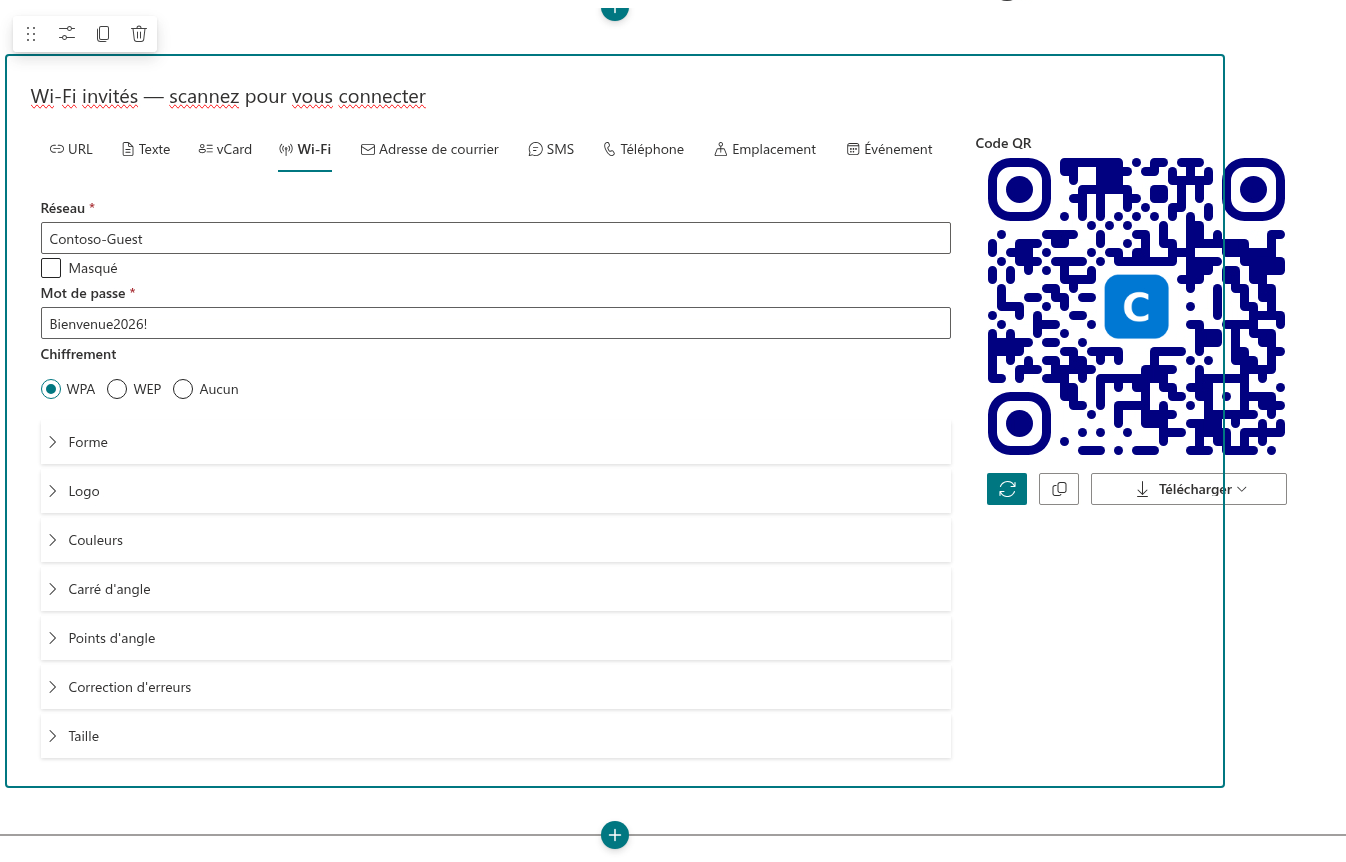Open the Couleurs section

pos(496,540)
